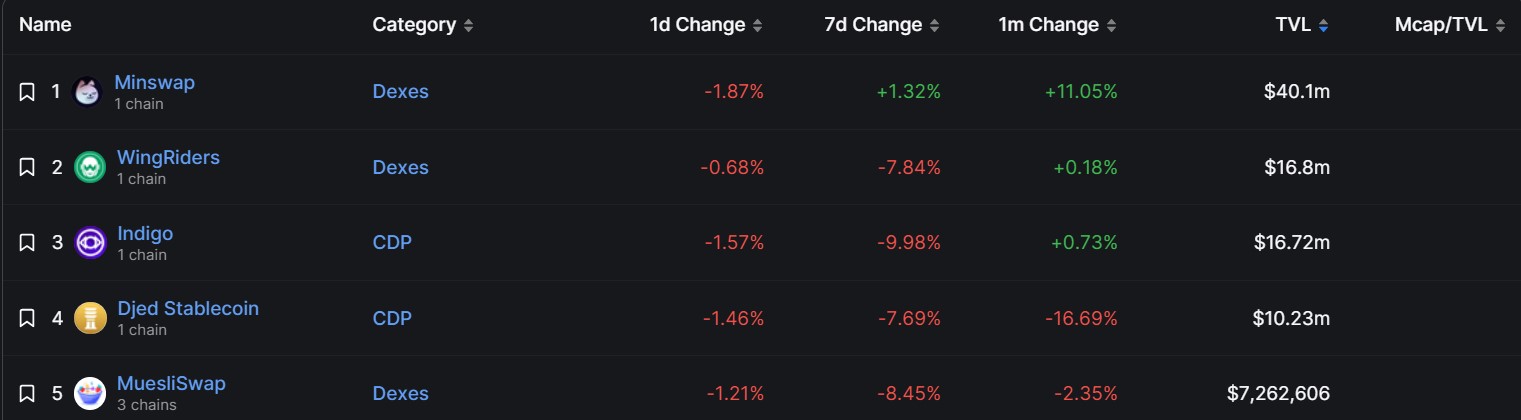Bookmark the Djed Stablecoin row
This screenshot has height=420, width=1521.
pos(27,318)
